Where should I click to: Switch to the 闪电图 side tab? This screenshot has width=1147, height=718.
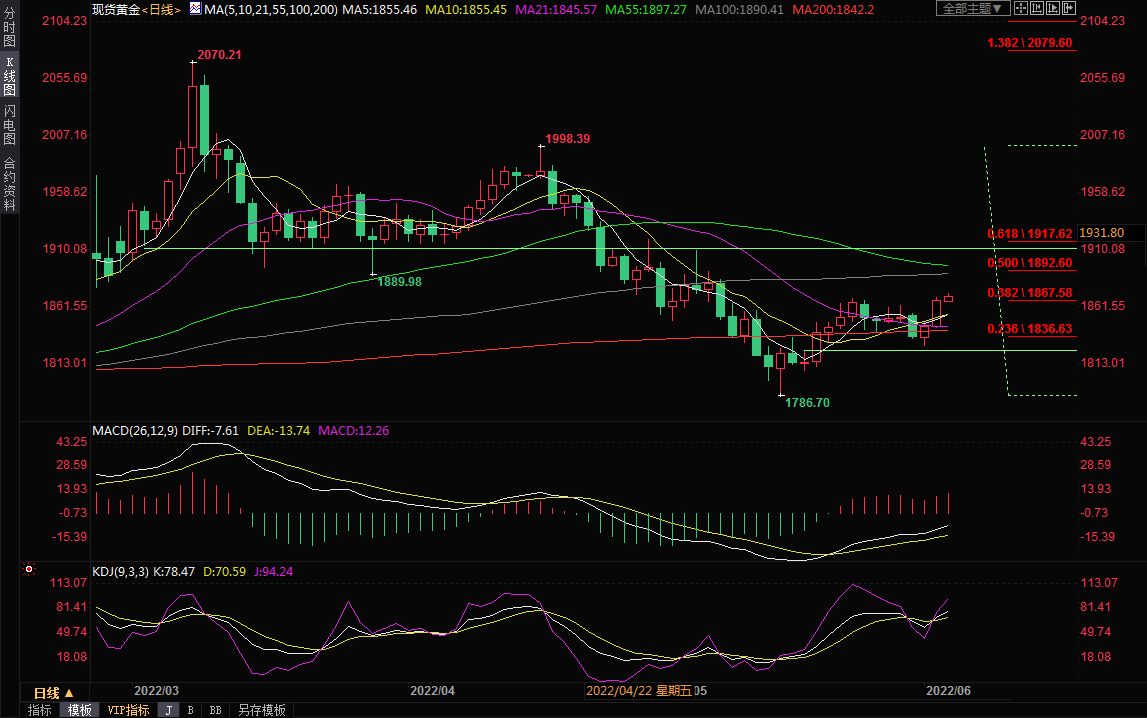[x=9, y=125]
